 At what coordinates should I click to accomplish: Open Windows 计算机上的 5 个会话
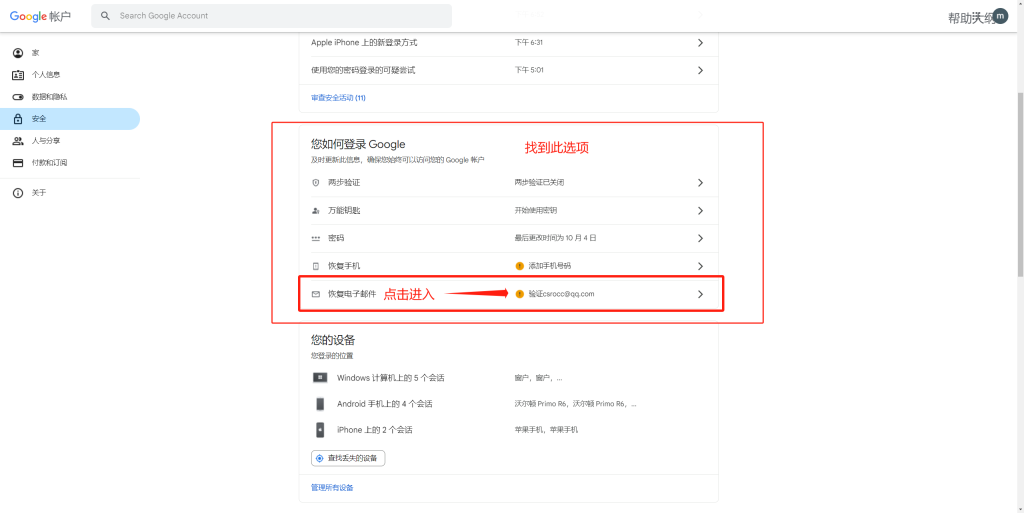coord(391,378)
